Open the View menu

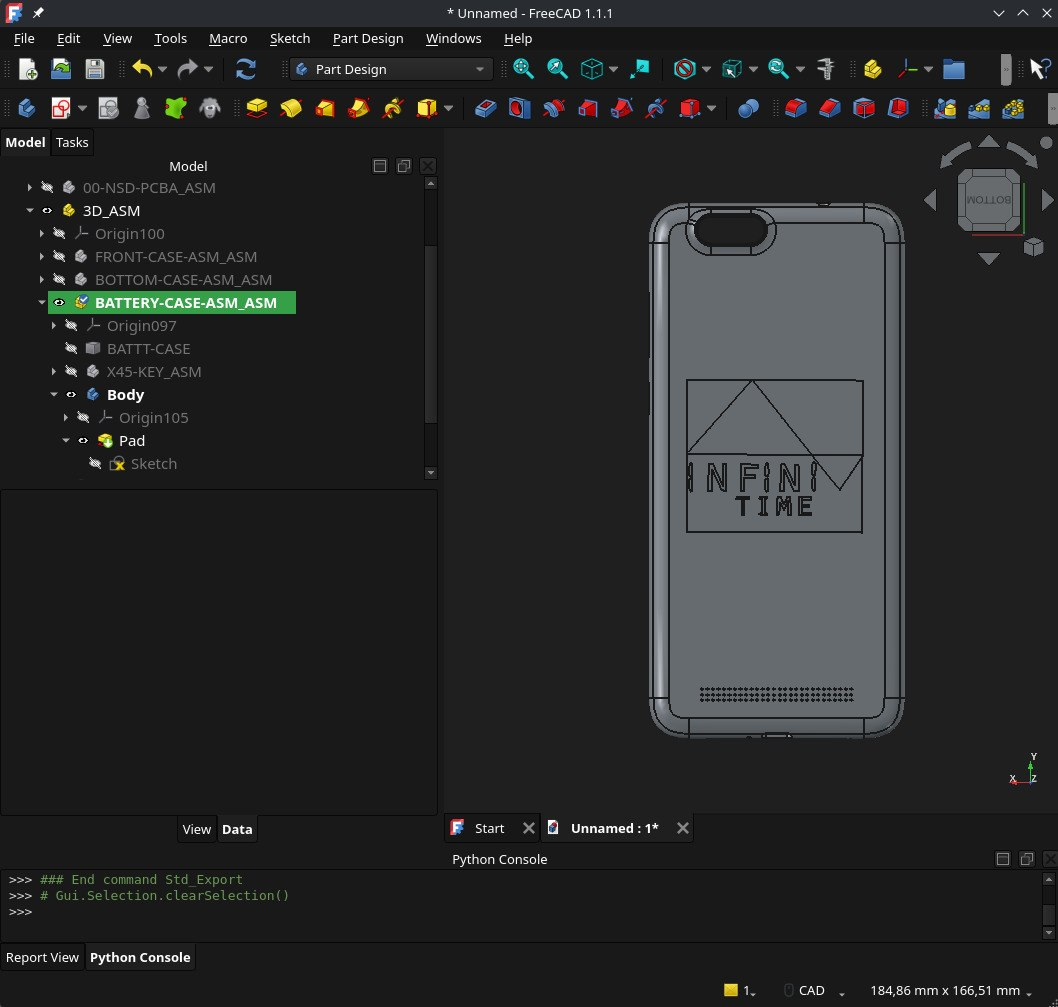(x=117, y=38)
